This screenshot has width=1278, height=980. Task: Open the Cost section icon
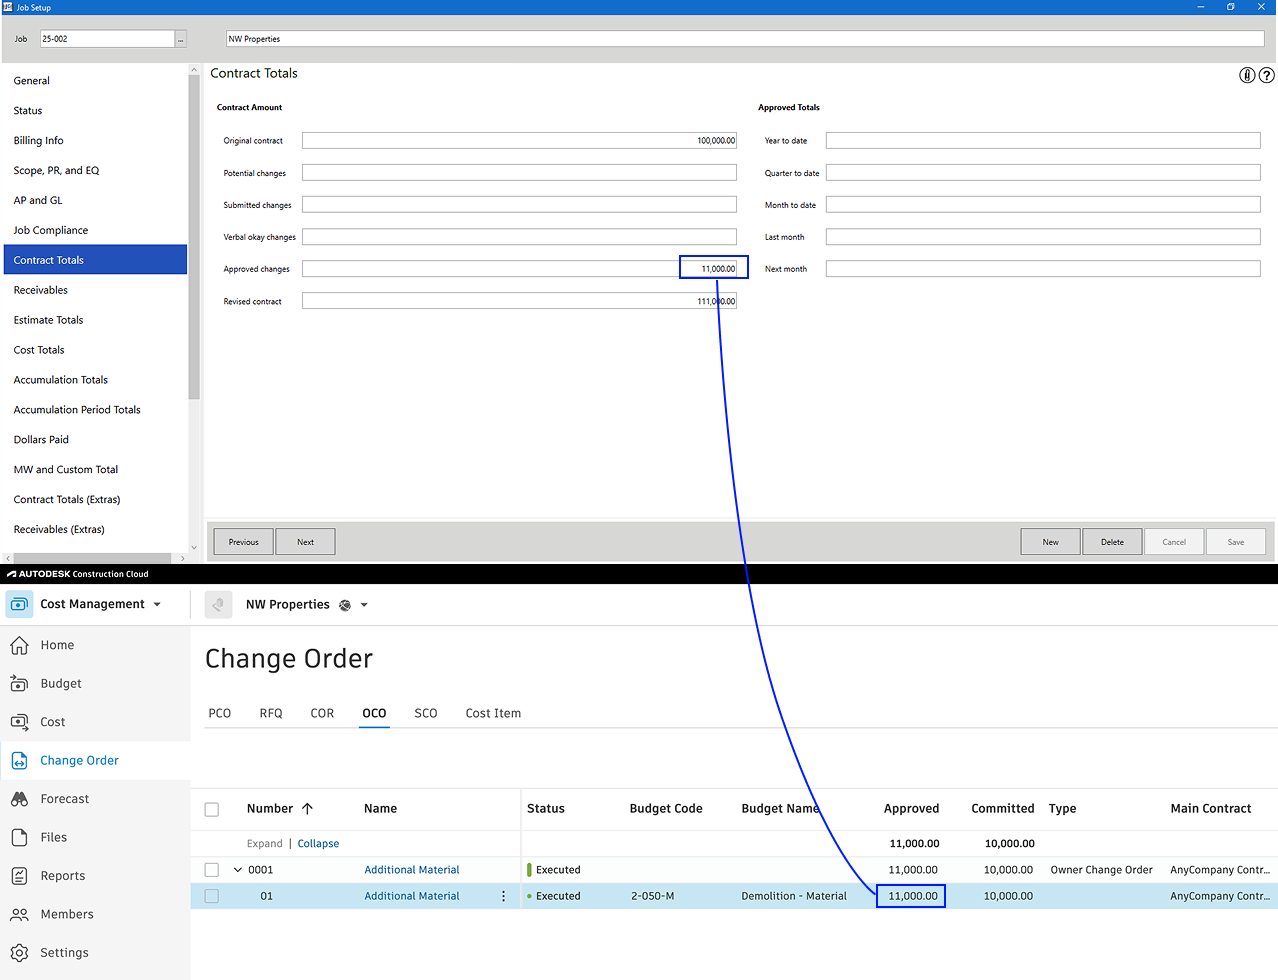click(x=20, y=721)
